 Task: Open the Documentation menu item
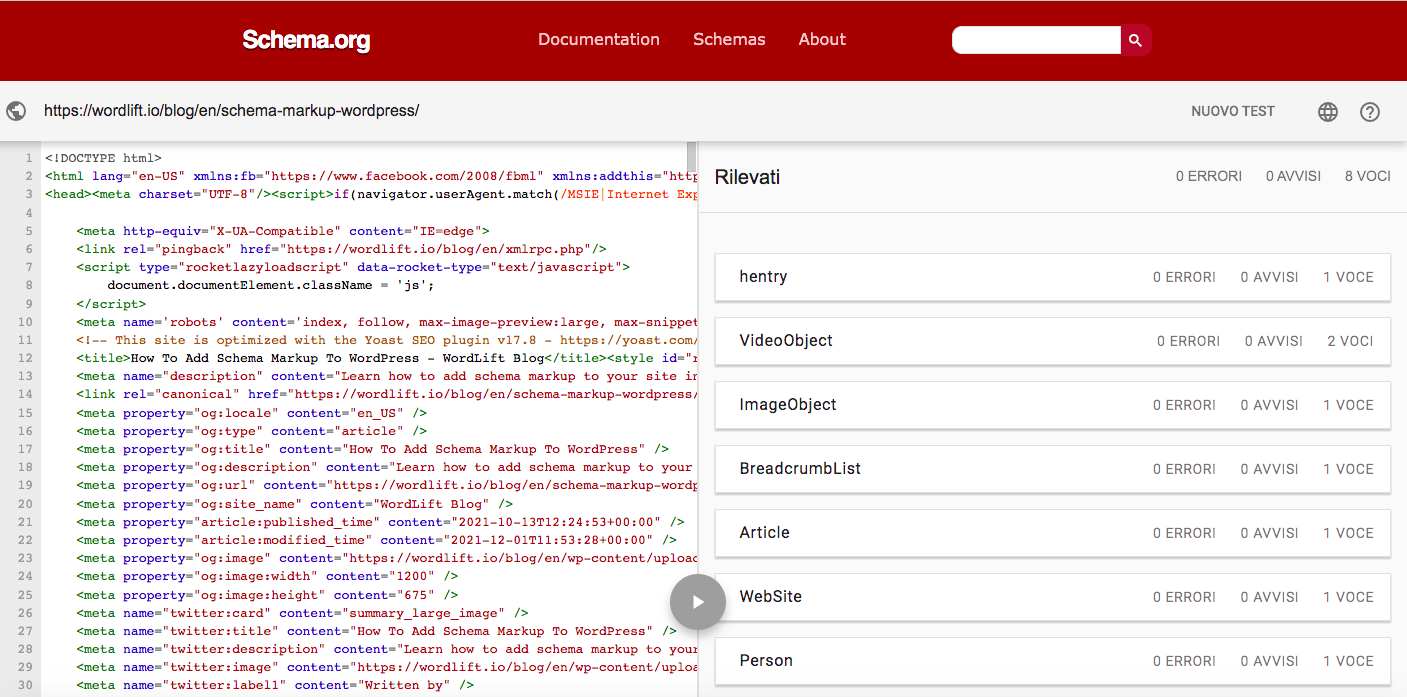pyautogui.click(x=599, y=40)
